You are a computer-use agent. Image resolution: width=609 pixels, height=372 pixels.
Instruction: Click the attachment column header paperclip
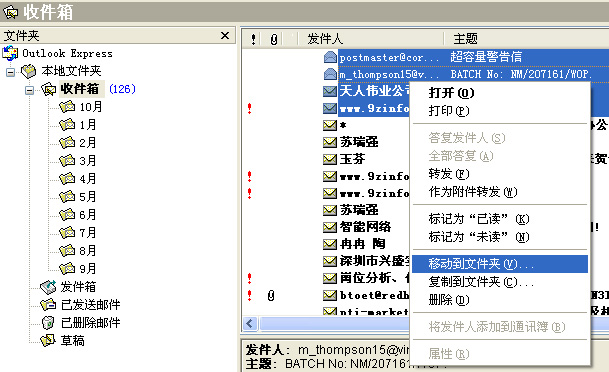point(274,39)
